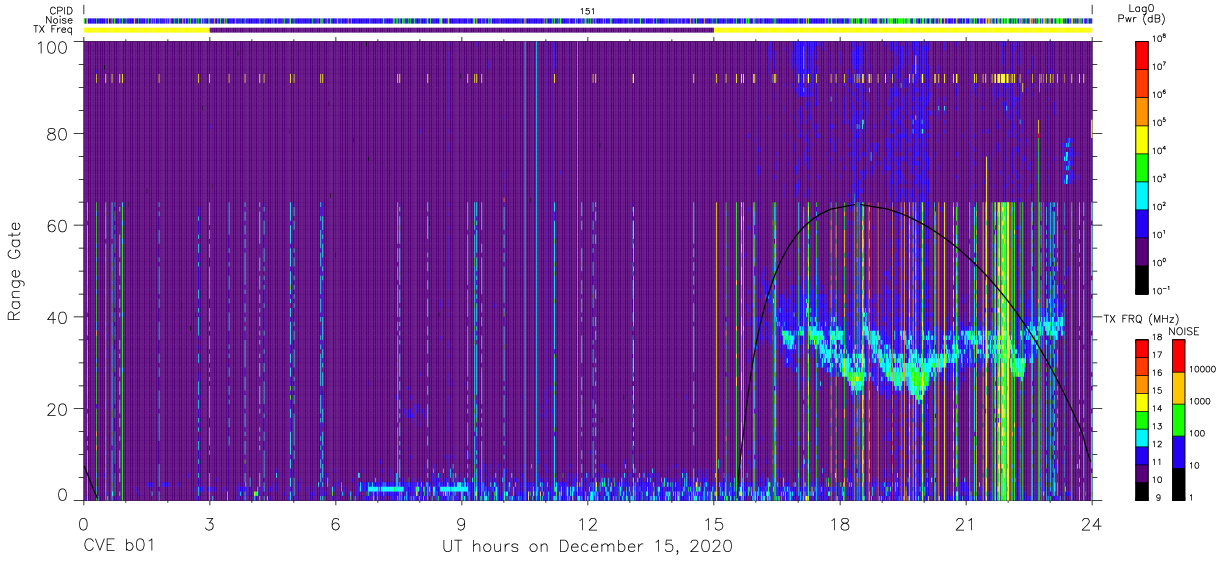Click the bright cyan streak near hour 7
Viewport: 1228px width, 567px height.
(385, 489)
